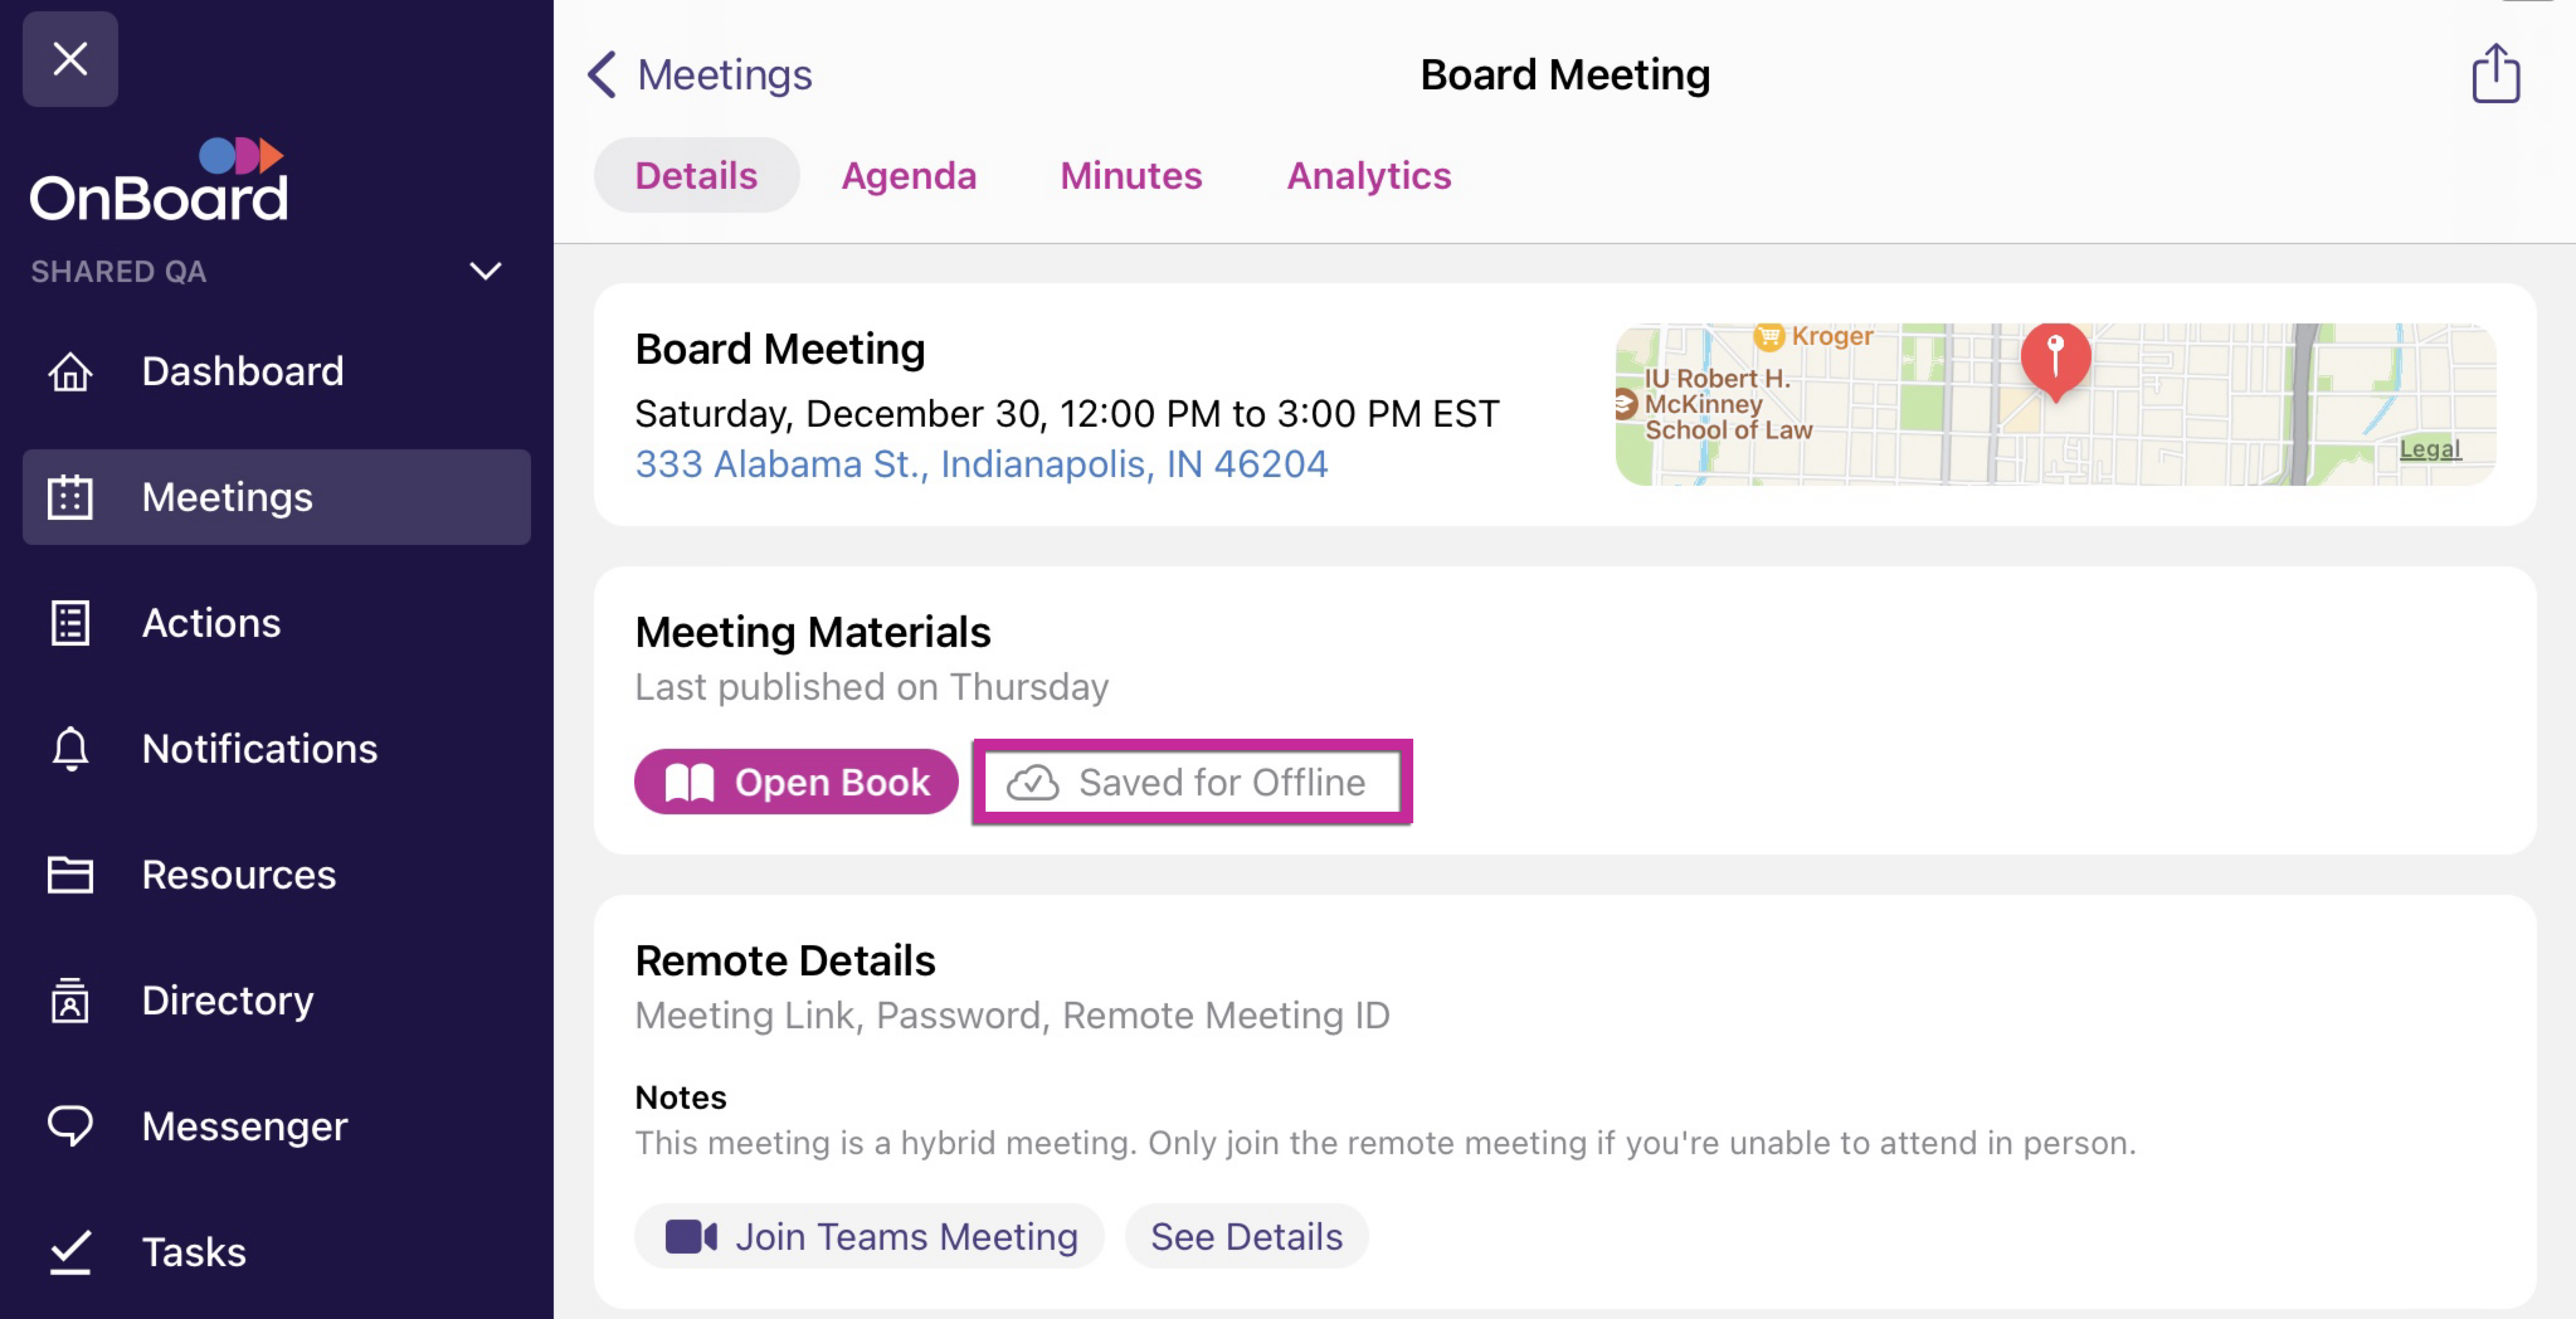Expand the Shared QA organization dropdown
This screenshot has width=2576, height=1319.
coord(485,271)
